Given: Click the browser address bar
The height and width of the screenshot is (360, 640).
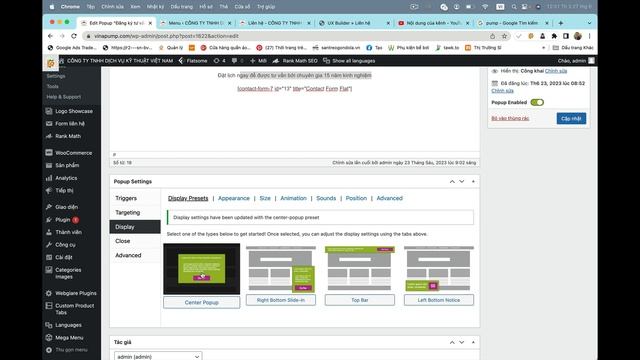Looking at the screenshot, I should (286, 36).
